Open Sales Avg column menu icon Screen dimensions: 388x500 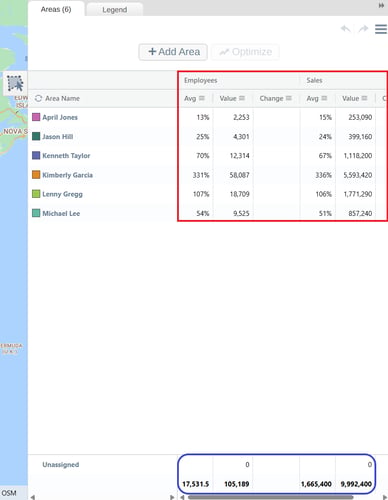click(324, 98)
